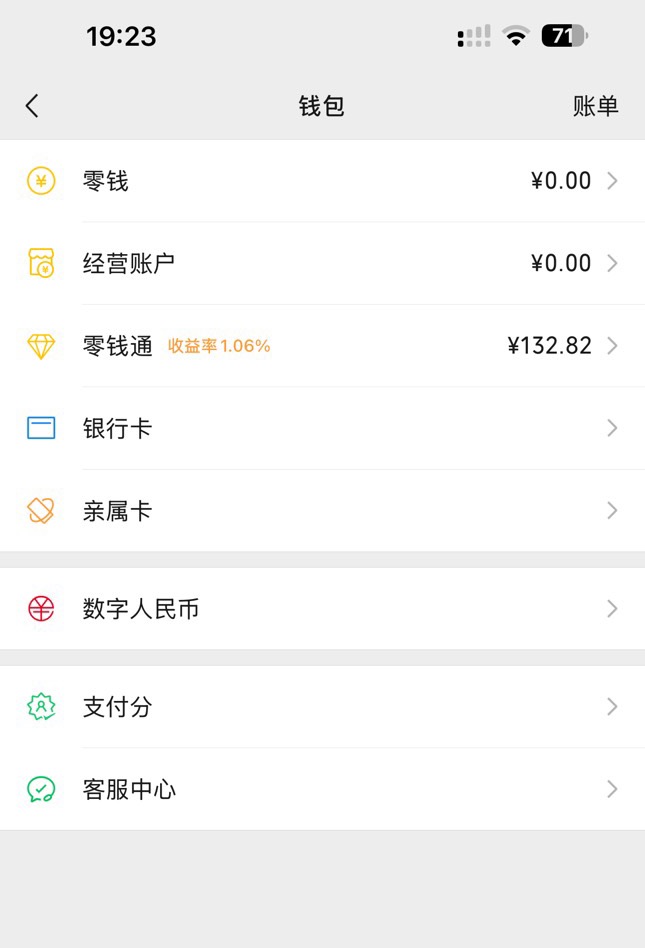This screenshot has width=645, height=948.
Task: Tap the 经营账户 shop icon
Action: click(41, 263)
